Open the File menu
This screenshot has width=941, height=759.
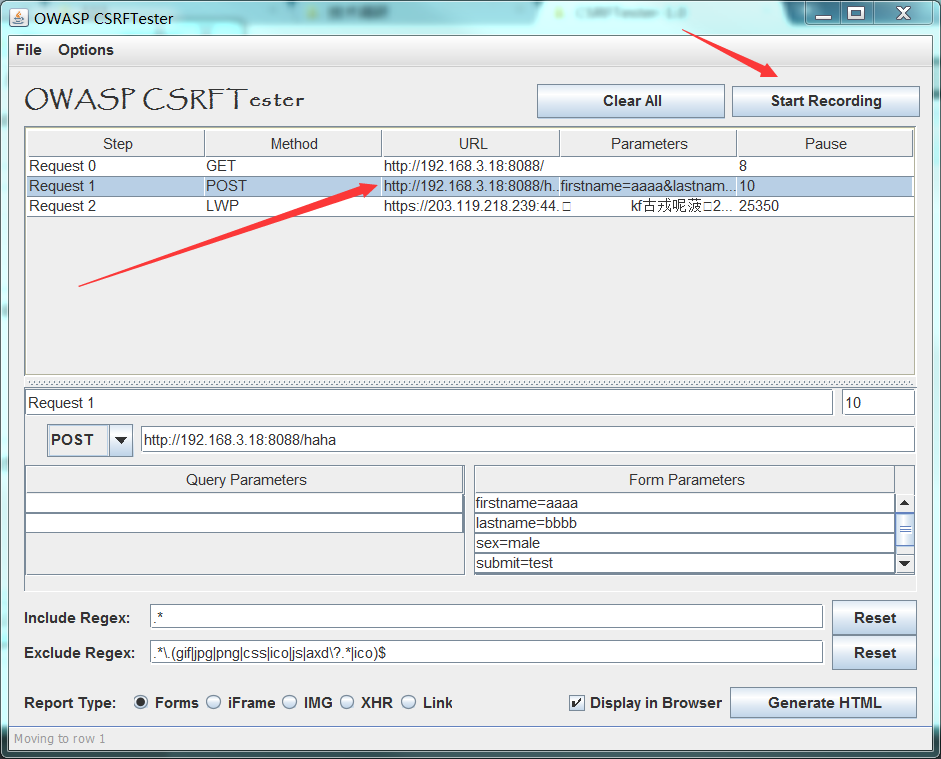click(x=27, y=49)
